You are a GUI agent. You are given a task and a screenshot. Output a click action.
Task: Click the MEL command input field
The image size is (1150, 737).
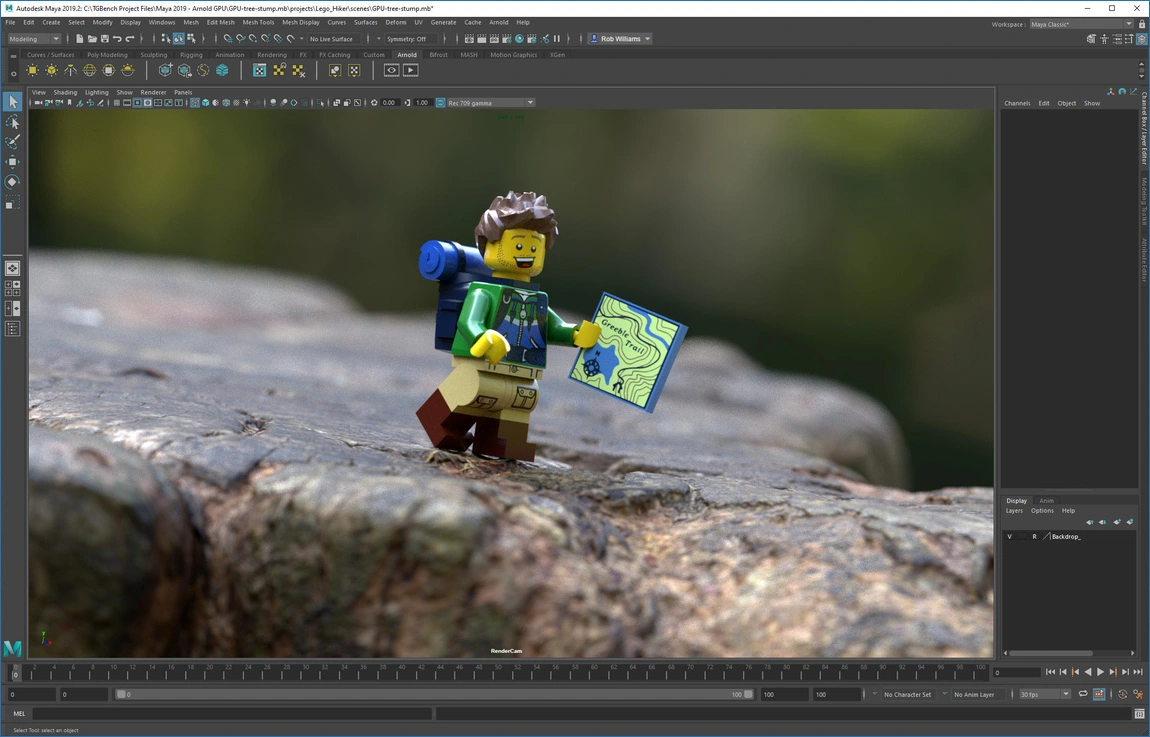click(232, 714)
